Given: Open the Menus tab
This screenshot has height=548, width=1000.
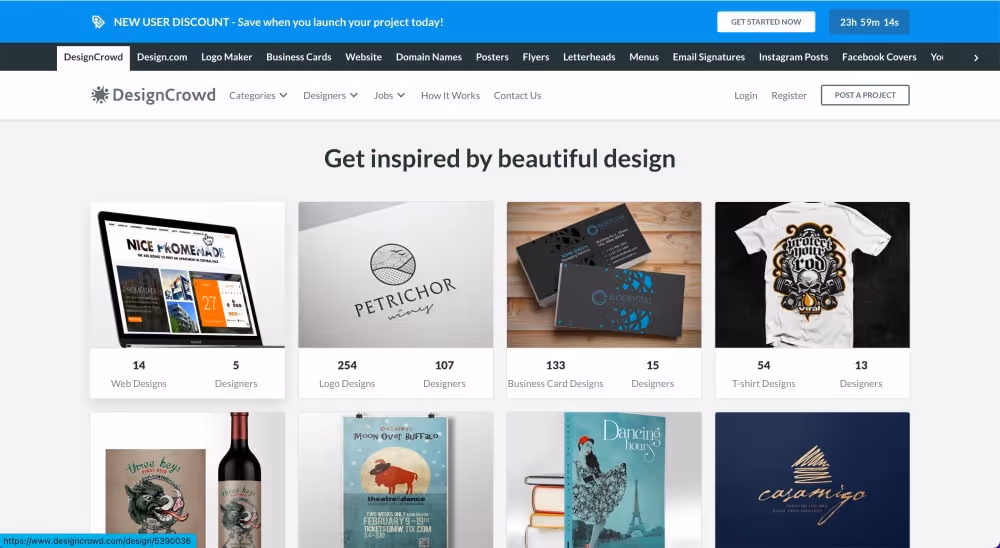Looking at the screenshot, I should (643, 57).
